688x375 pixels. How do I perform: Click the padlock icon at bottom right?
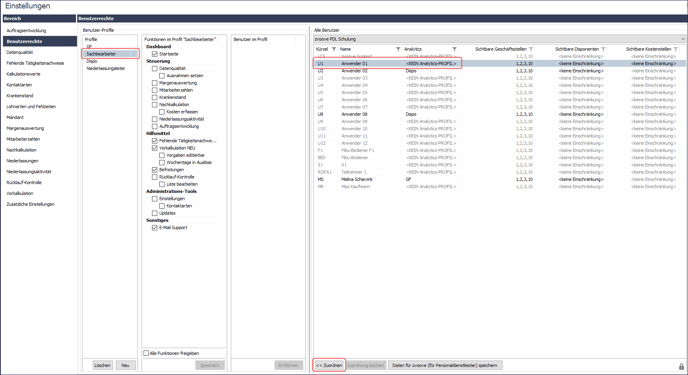pyautogui.click(x=681, y=366)
